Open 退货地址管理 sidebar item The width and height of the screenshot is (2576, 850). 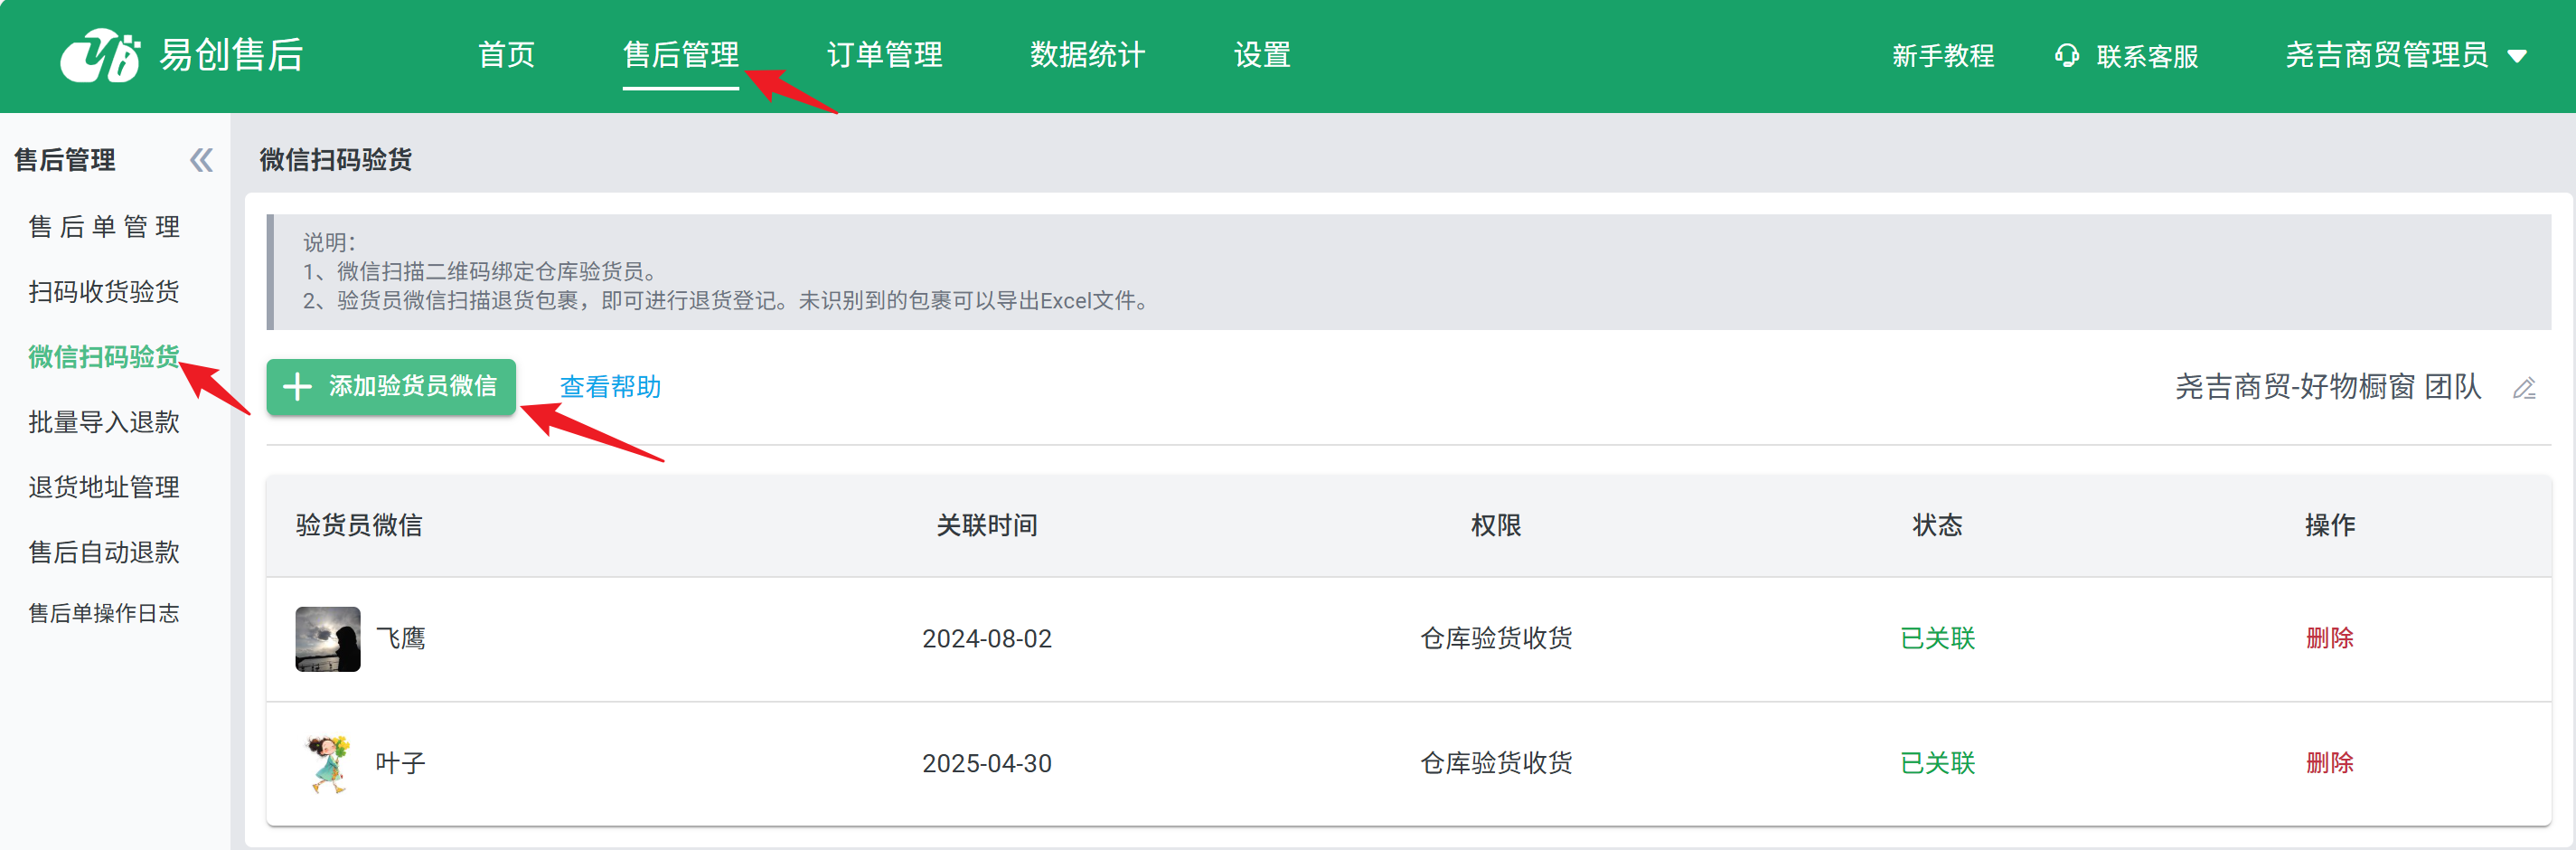104,487
